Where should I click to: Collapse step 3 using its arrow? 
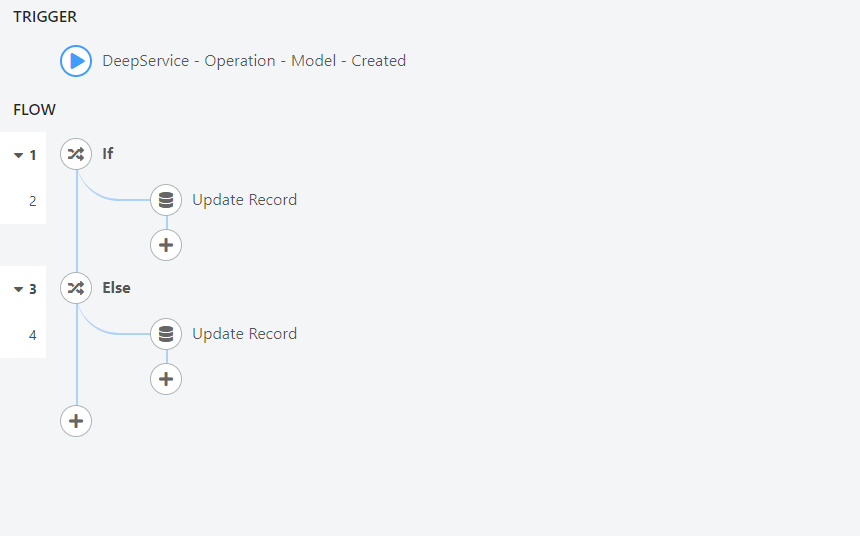pyautogui.click(x=19, y=289)
